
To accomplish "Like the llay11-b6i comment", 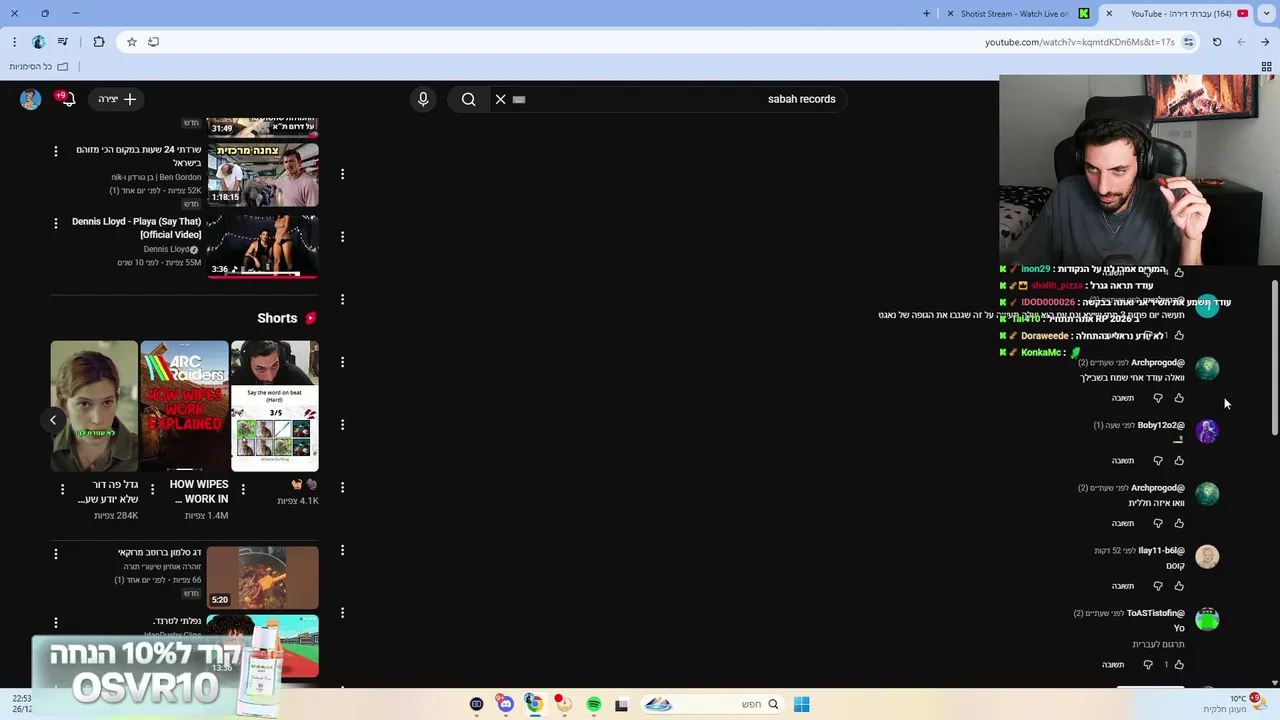I will coord(1179,586).
